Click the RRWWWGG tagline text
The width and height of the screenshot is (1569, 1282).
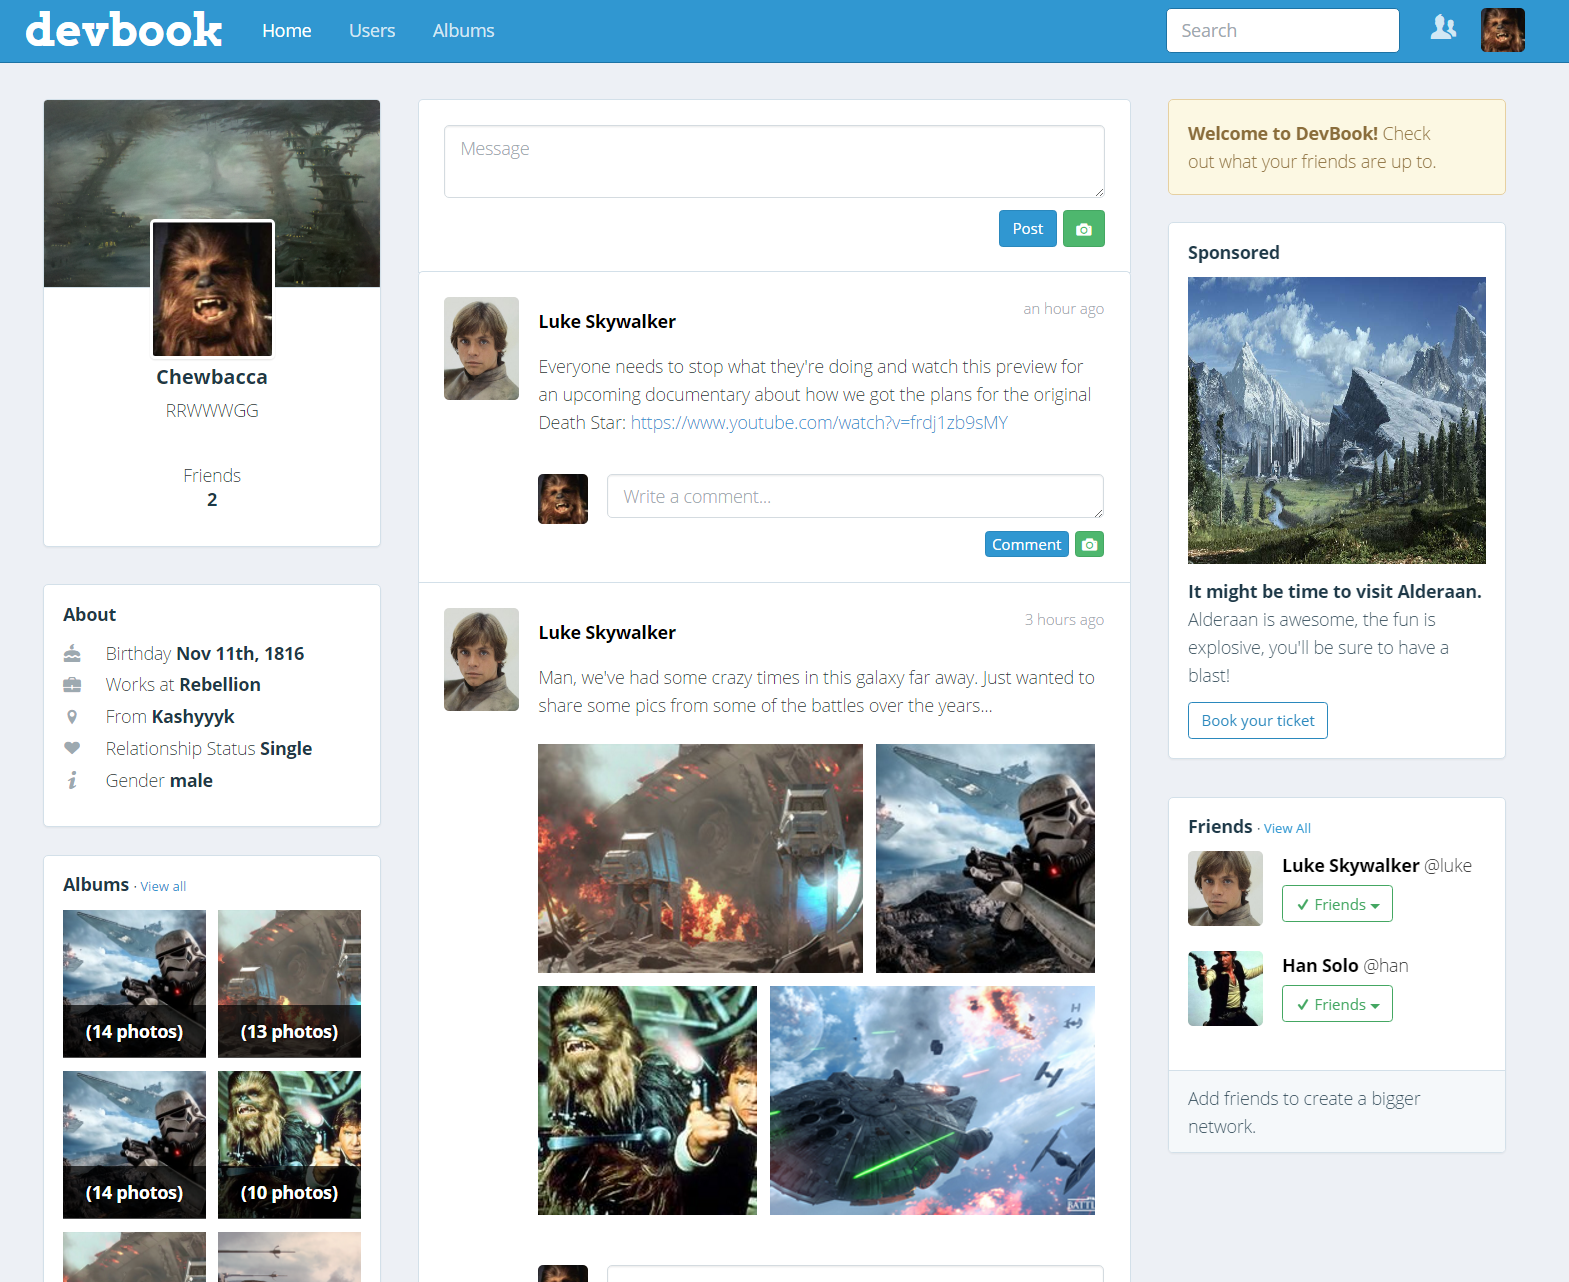[x=212, y=411]
